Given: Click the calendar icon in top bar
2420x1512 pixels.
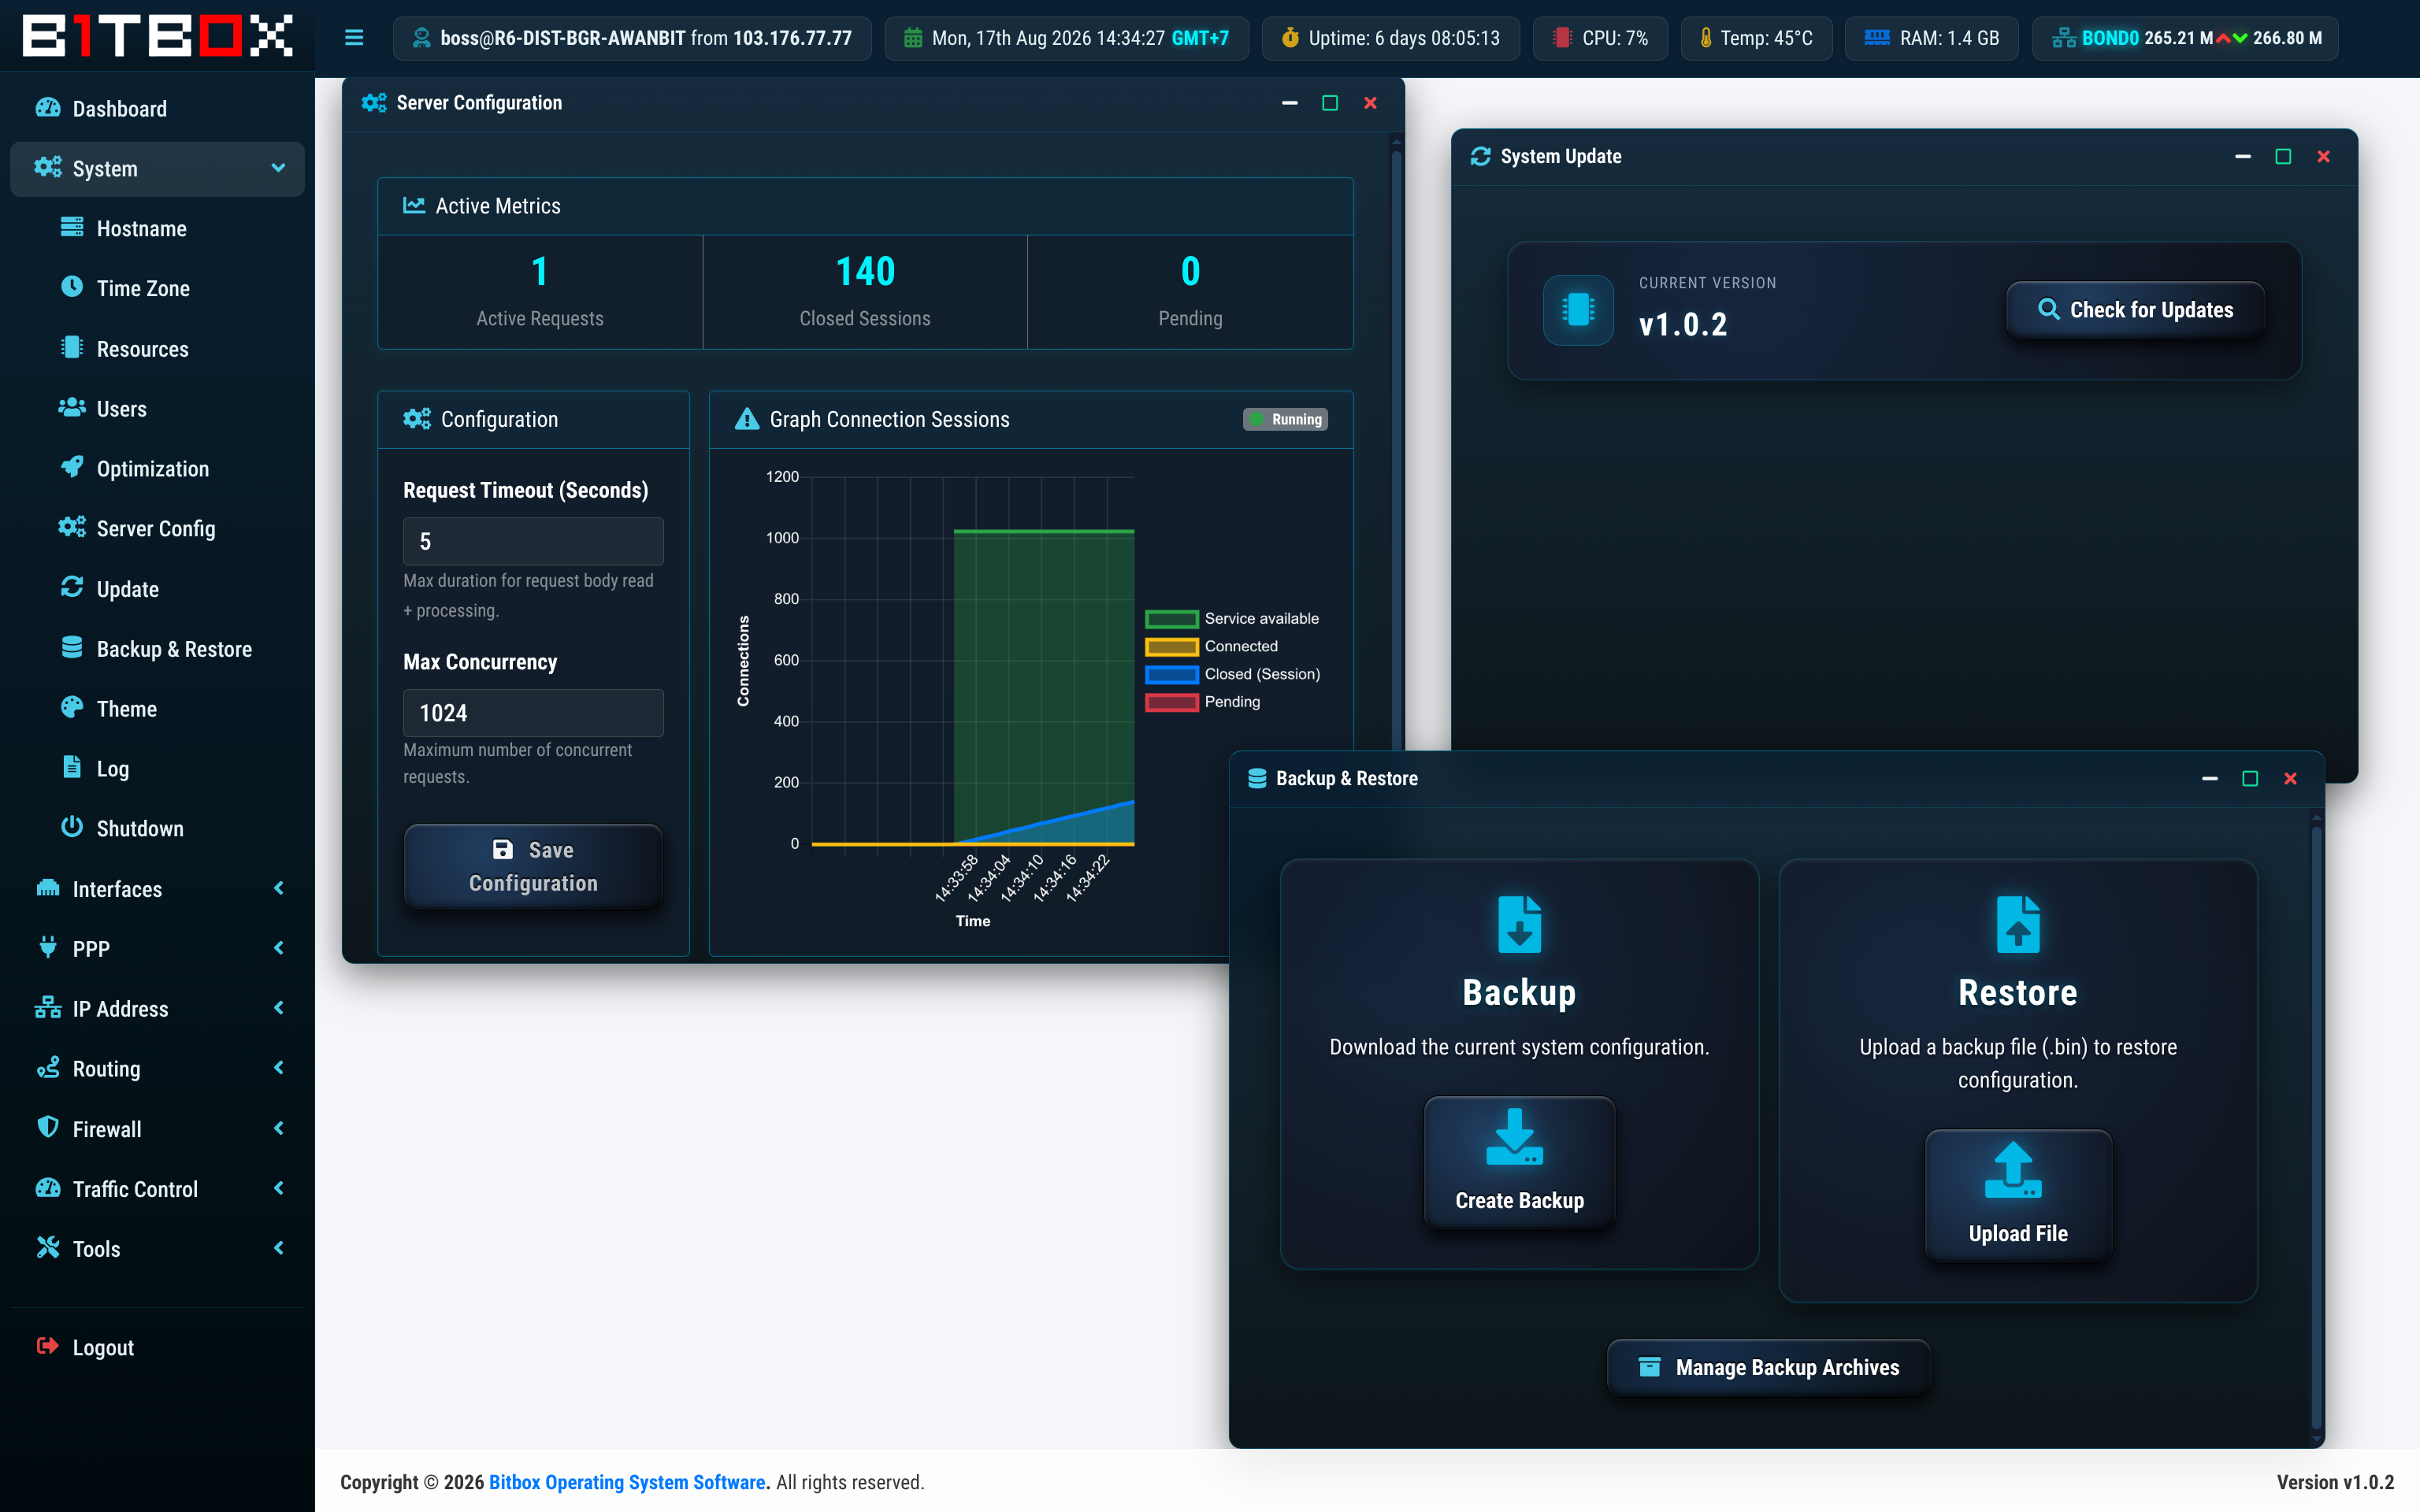Looking at the screenshot, I should 913,38.
